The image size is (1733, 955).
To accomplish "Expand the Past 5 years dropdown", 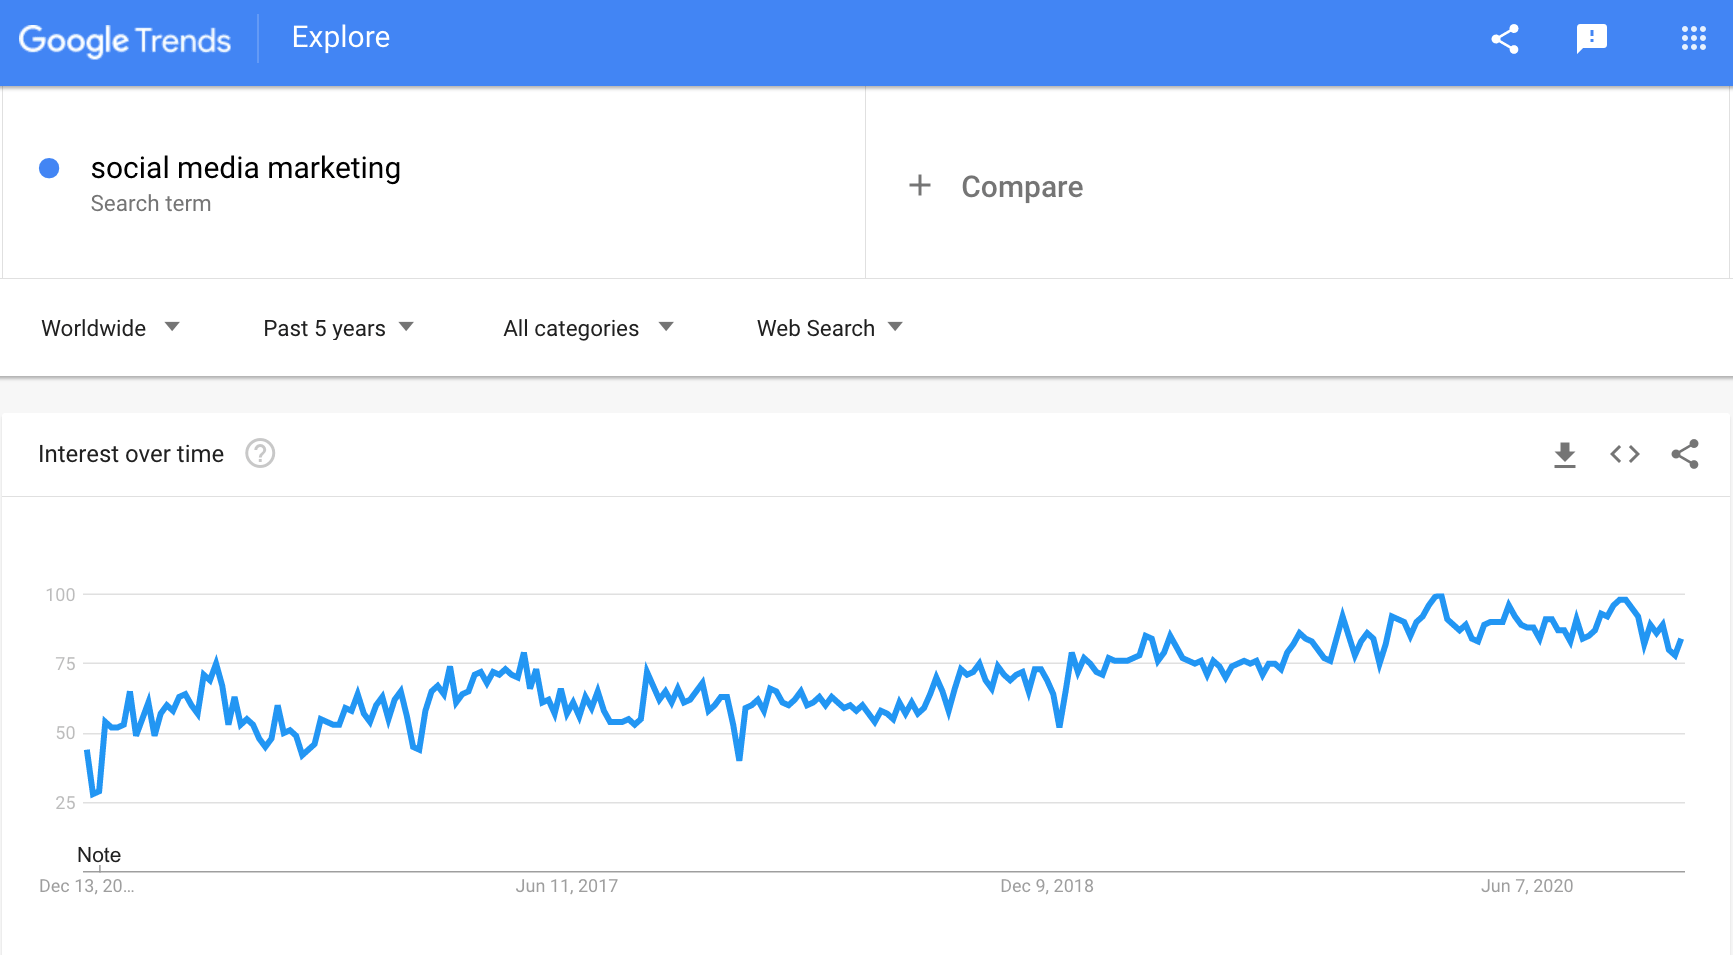I will click(x=338, y=328).
